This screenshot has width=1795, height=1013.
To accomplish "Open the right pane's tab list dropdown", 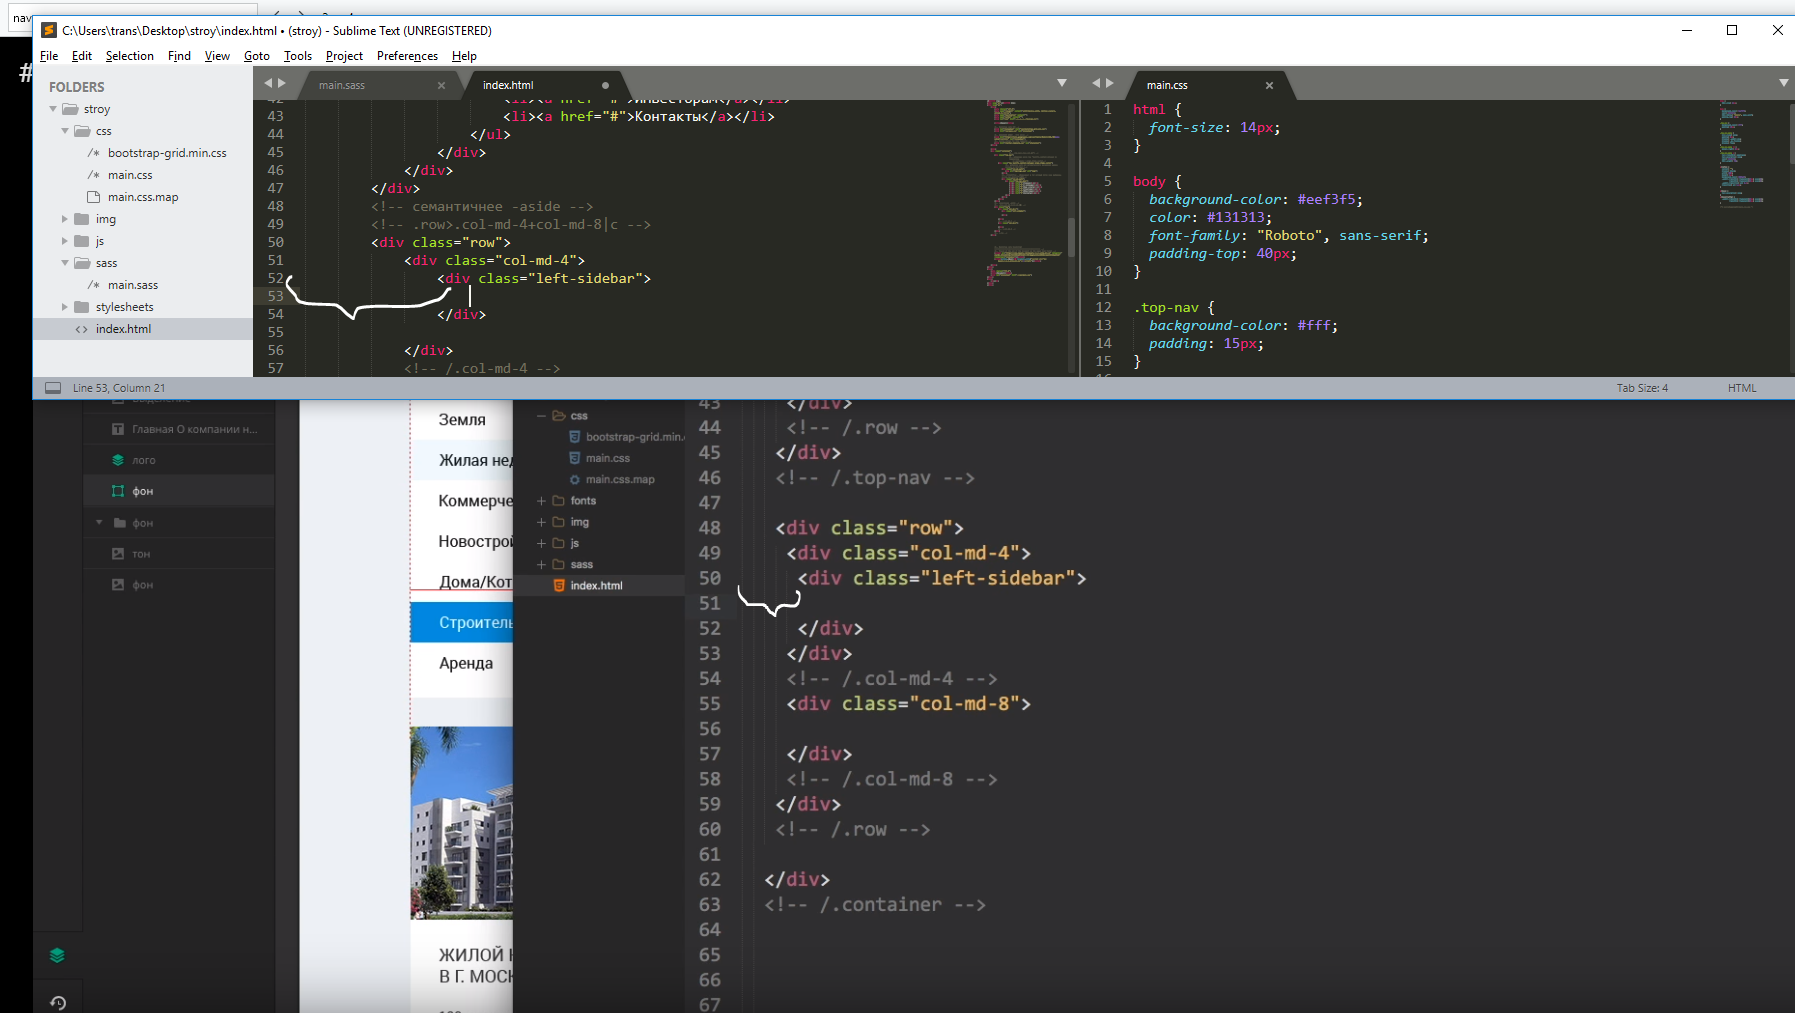I will point(1783,83).
